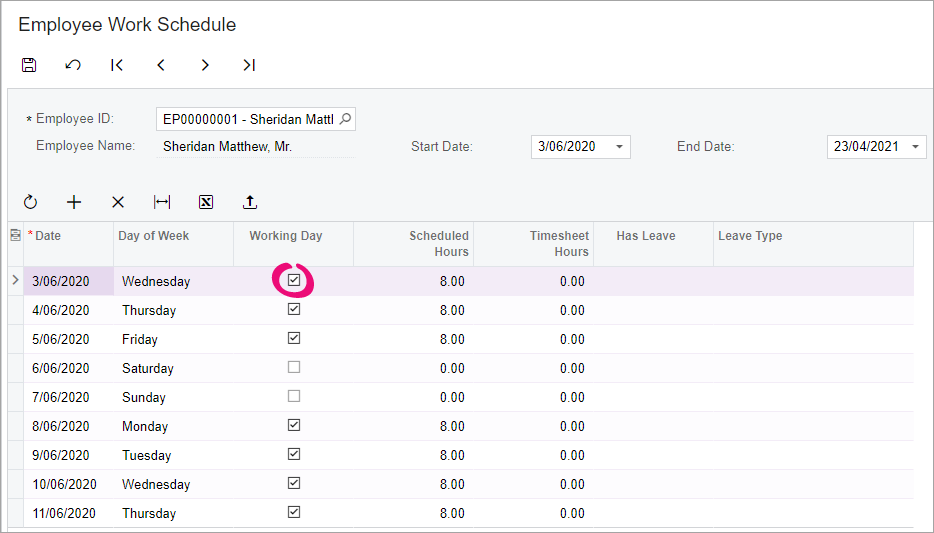Viewport: 934px width, 533px height.
Task: Click the Tuesday day-of-week cell
Action: click(173, 456)
